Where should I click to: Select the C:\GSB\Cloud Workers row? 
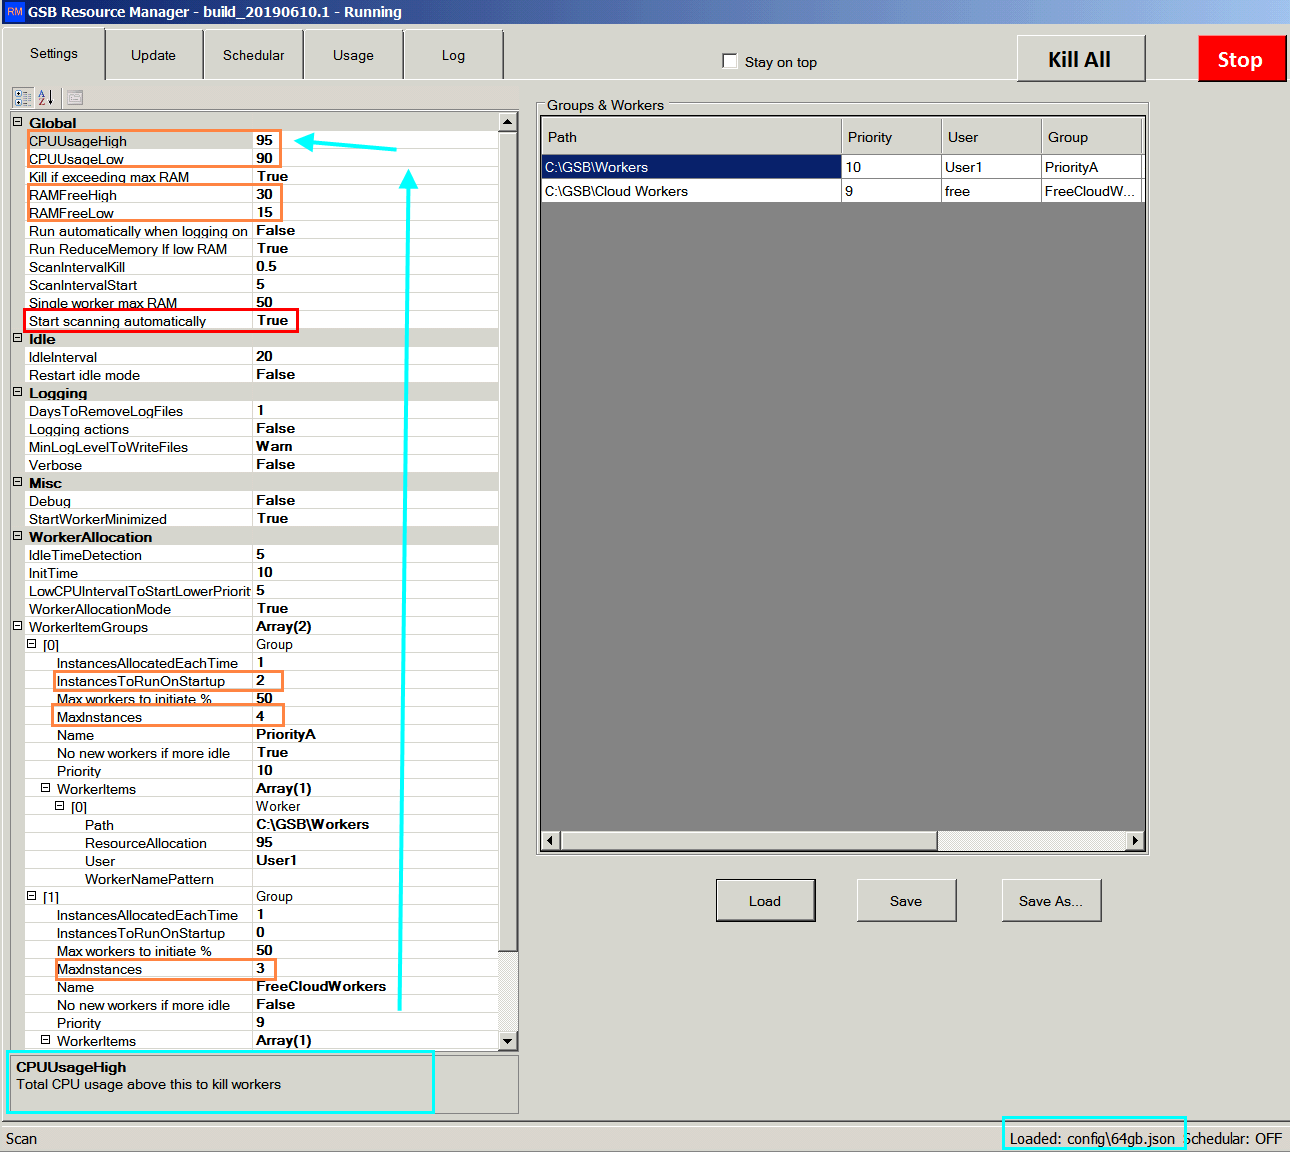(x=842, y=191)
